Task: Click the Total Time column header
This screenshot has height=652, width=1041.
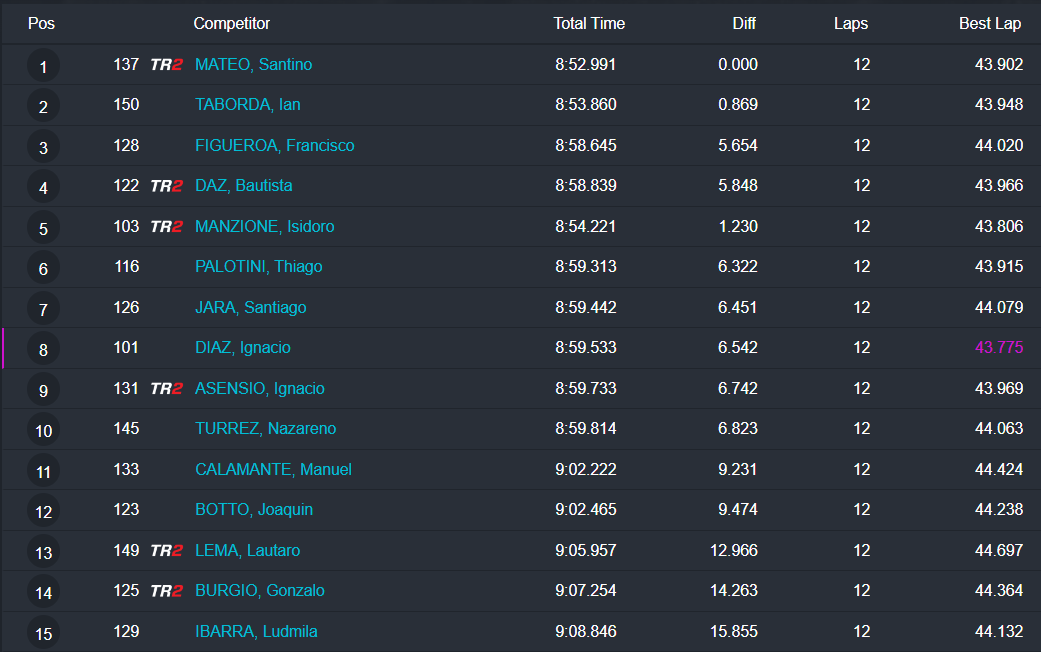Action: tap(589, 23)
